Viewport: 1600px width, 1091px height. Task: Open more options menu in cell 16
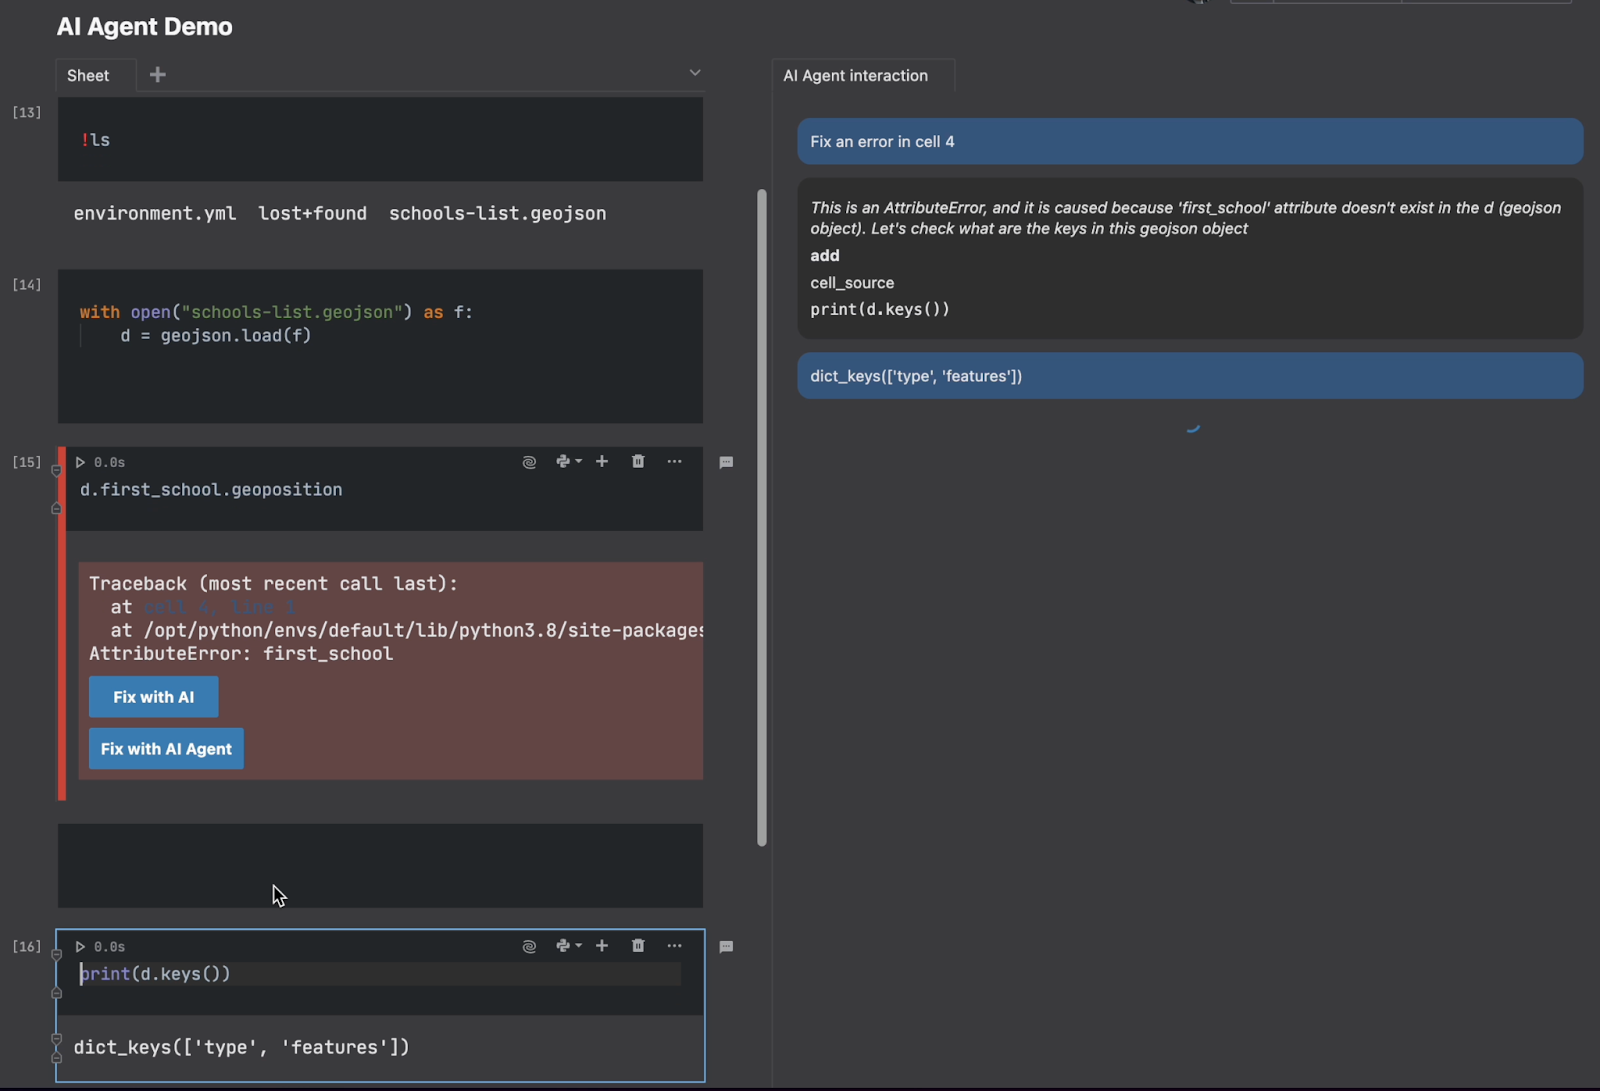pos(675,945)
